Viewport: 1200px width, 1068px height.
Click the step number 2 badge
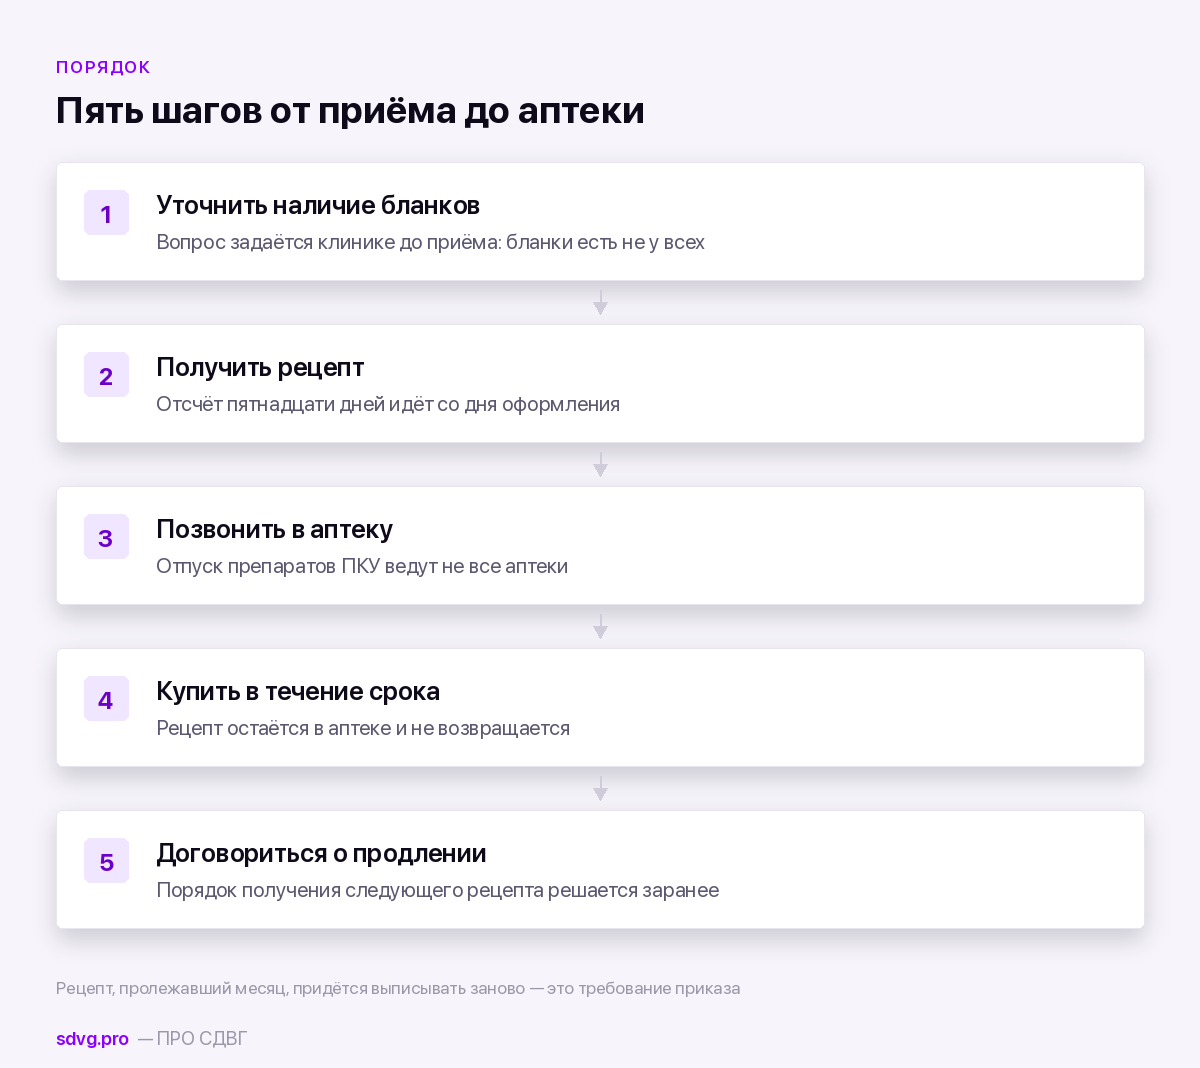pos(106,375)
